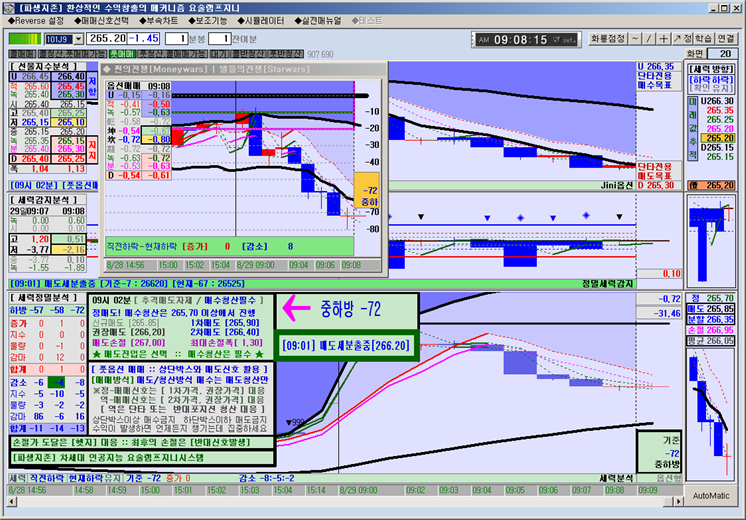Toggle the 풋청산,콜매매가능 status button
This screenshot has width=746, height=520.
pos(173,54)
